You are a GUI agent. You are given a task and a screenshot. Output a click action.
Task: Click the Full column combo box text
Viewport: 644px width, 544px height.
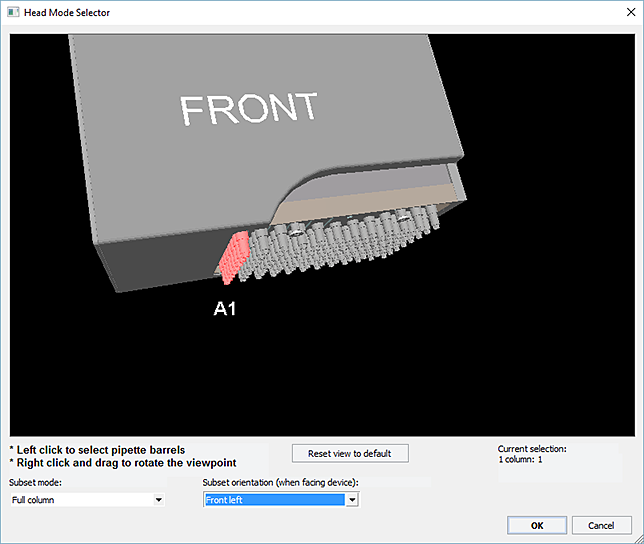pyautogui.click(x=33, y=500)
